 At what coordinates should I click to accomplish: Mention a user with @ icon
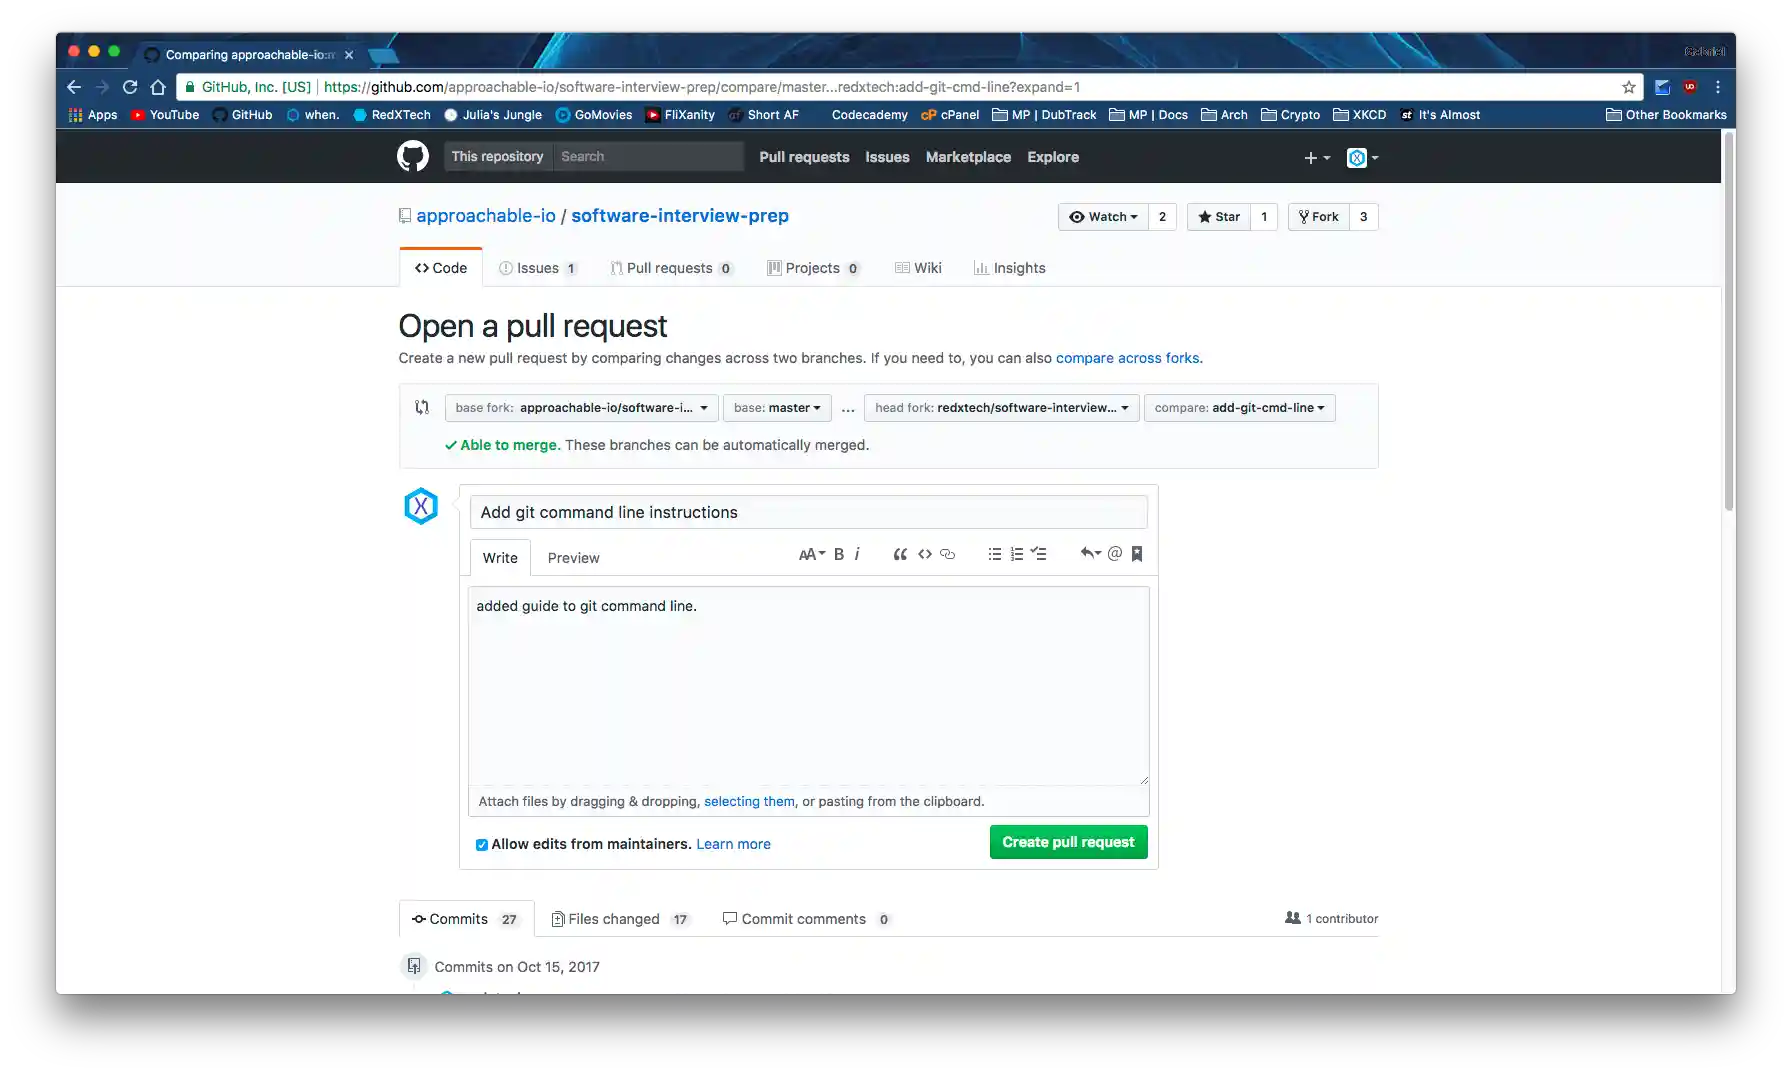click(1115, 554)
